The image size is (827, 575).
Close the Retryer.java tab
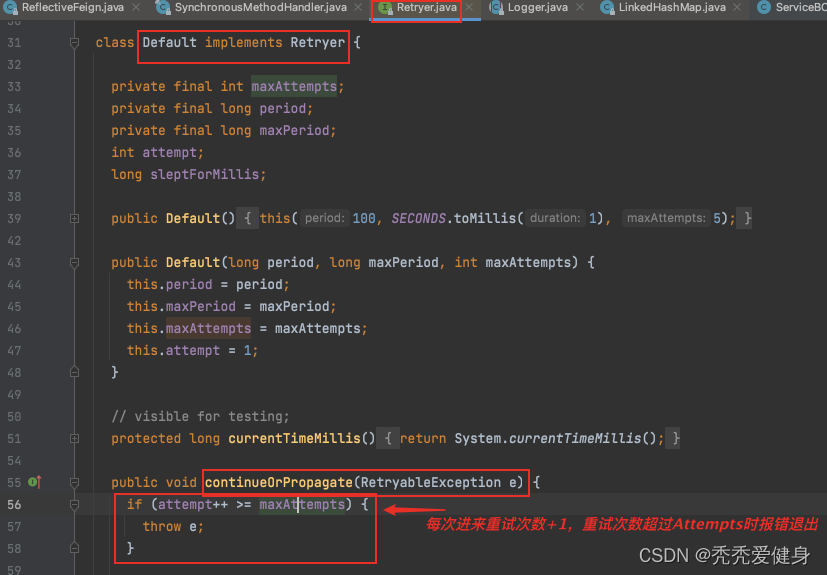[x=469, y=7]
